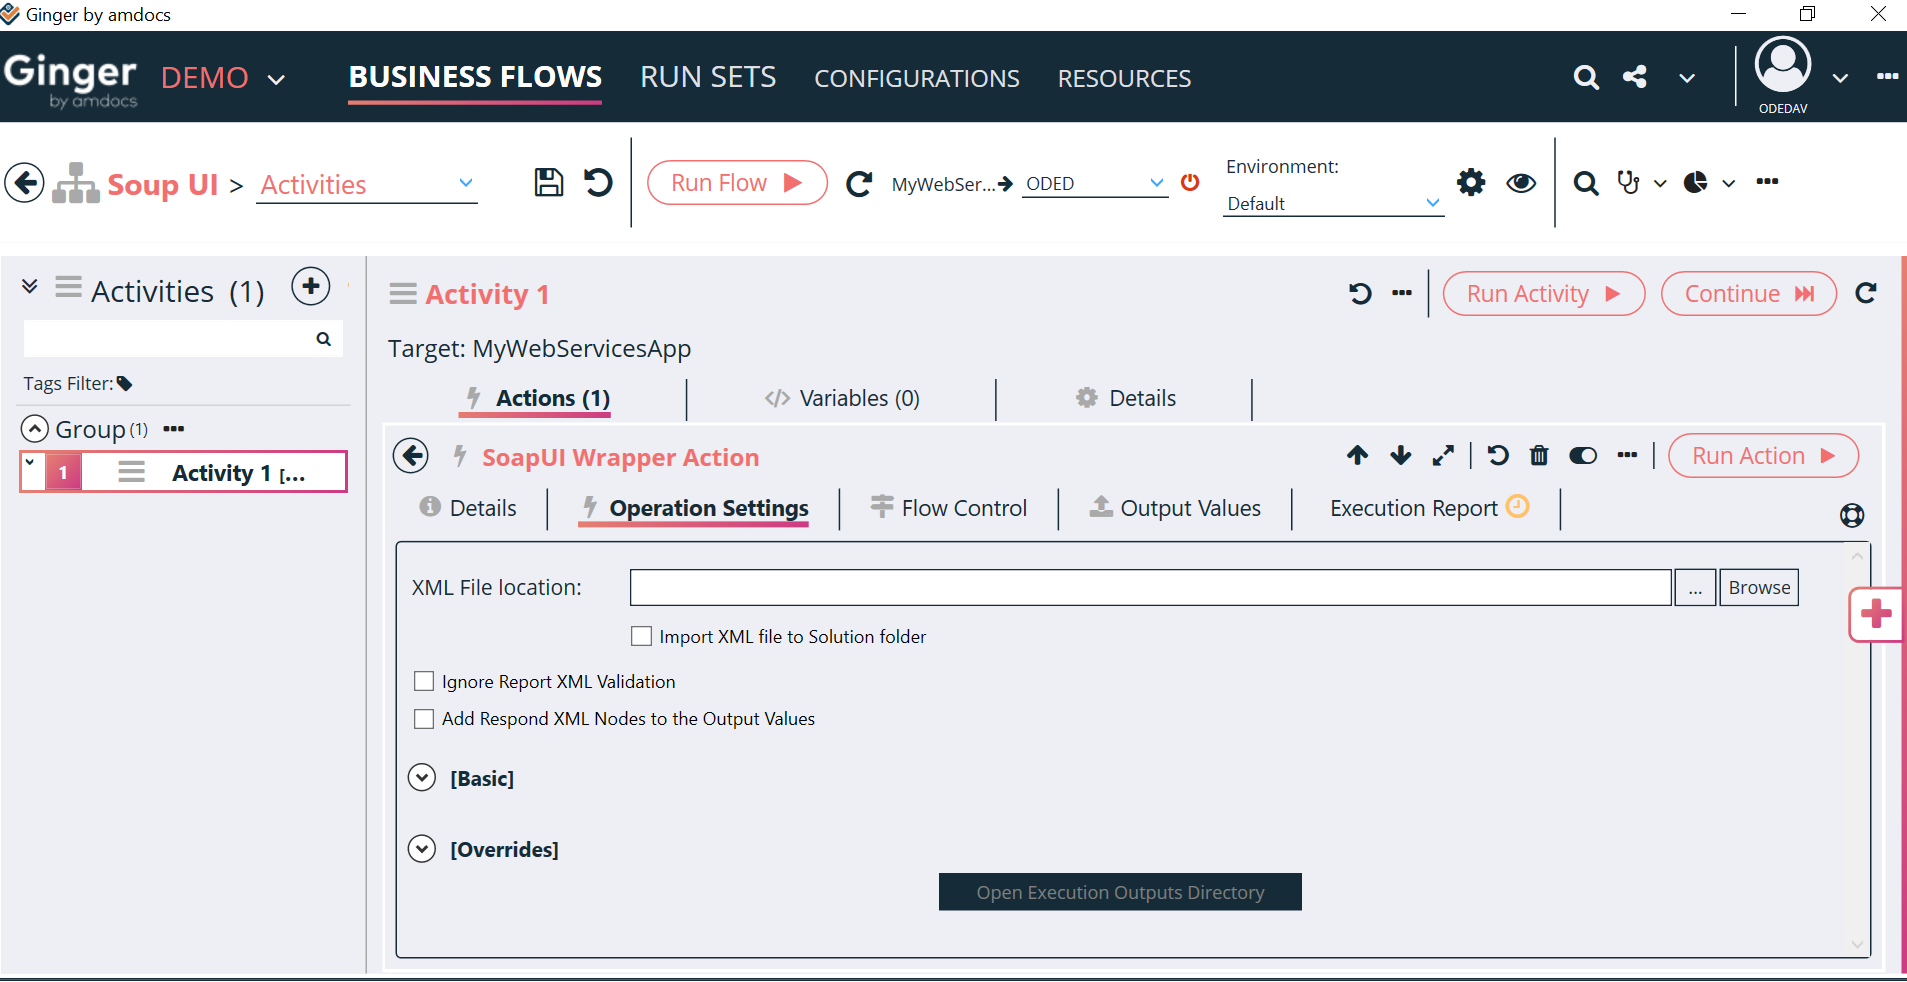This screenshot has height=982, width=1907.
Task: Click the Run Flow button
Action: (x=737, y=183)
